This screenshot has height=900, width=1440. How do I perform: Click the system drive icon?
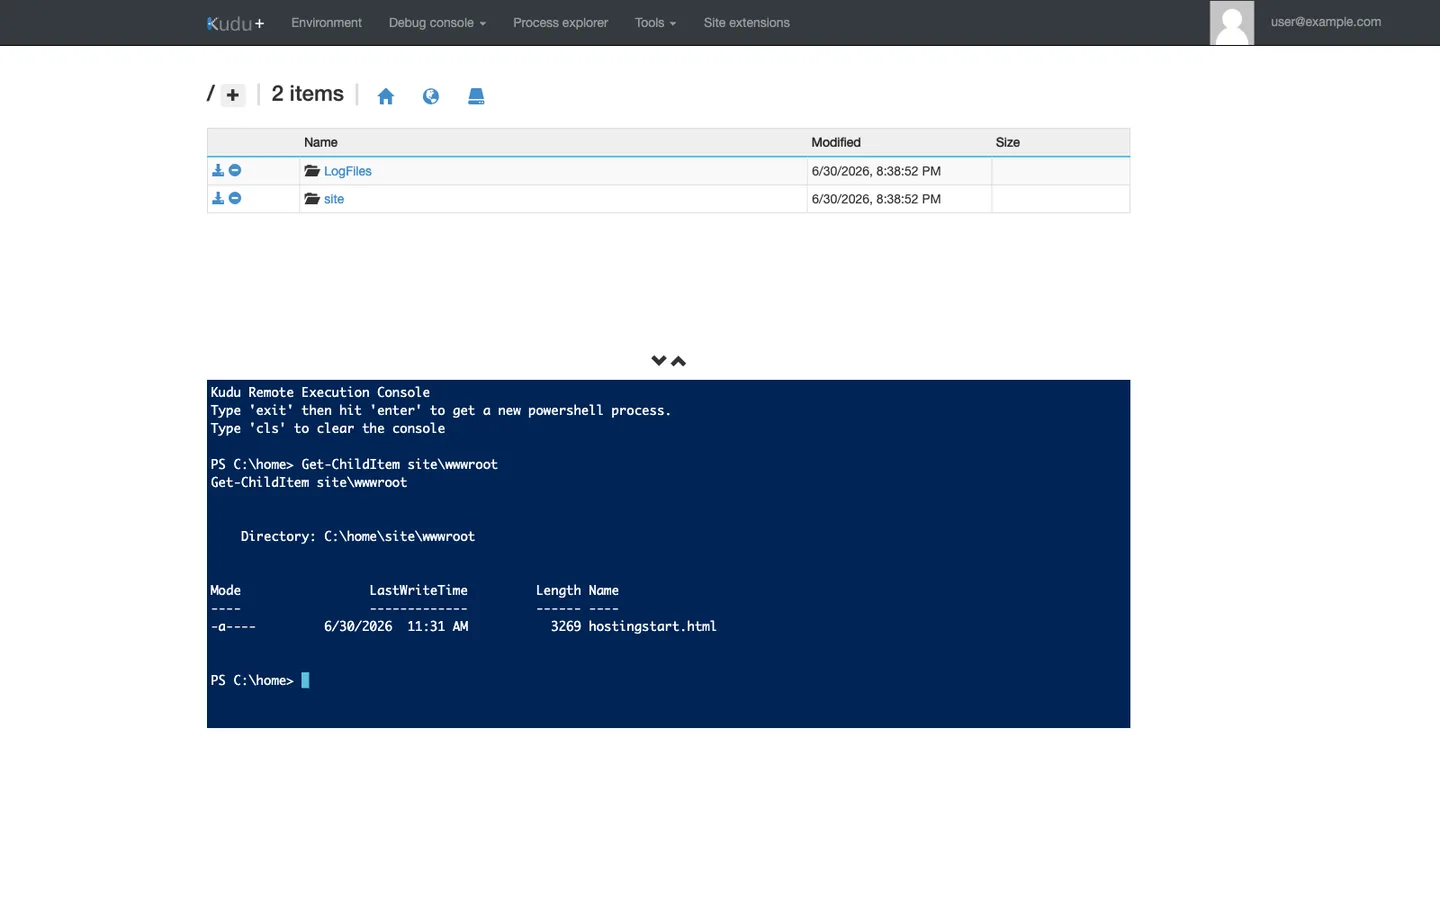tap(476, 96)
